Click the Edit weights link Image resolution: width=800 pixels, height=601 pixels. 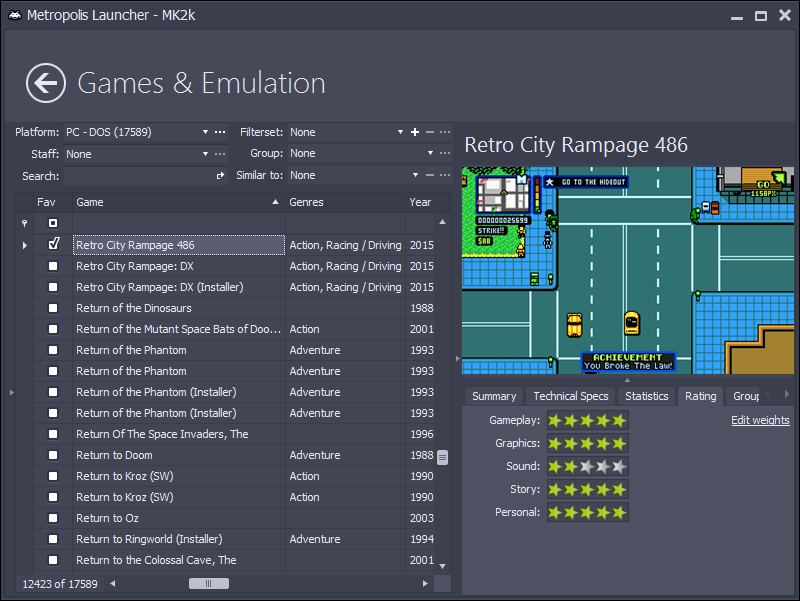tap(760, 420)
